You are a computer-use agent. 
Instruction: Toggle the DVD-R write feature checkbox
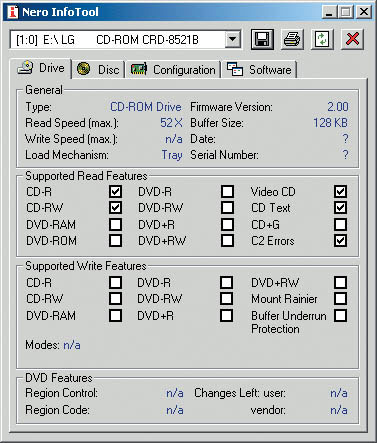click(227, 283)
